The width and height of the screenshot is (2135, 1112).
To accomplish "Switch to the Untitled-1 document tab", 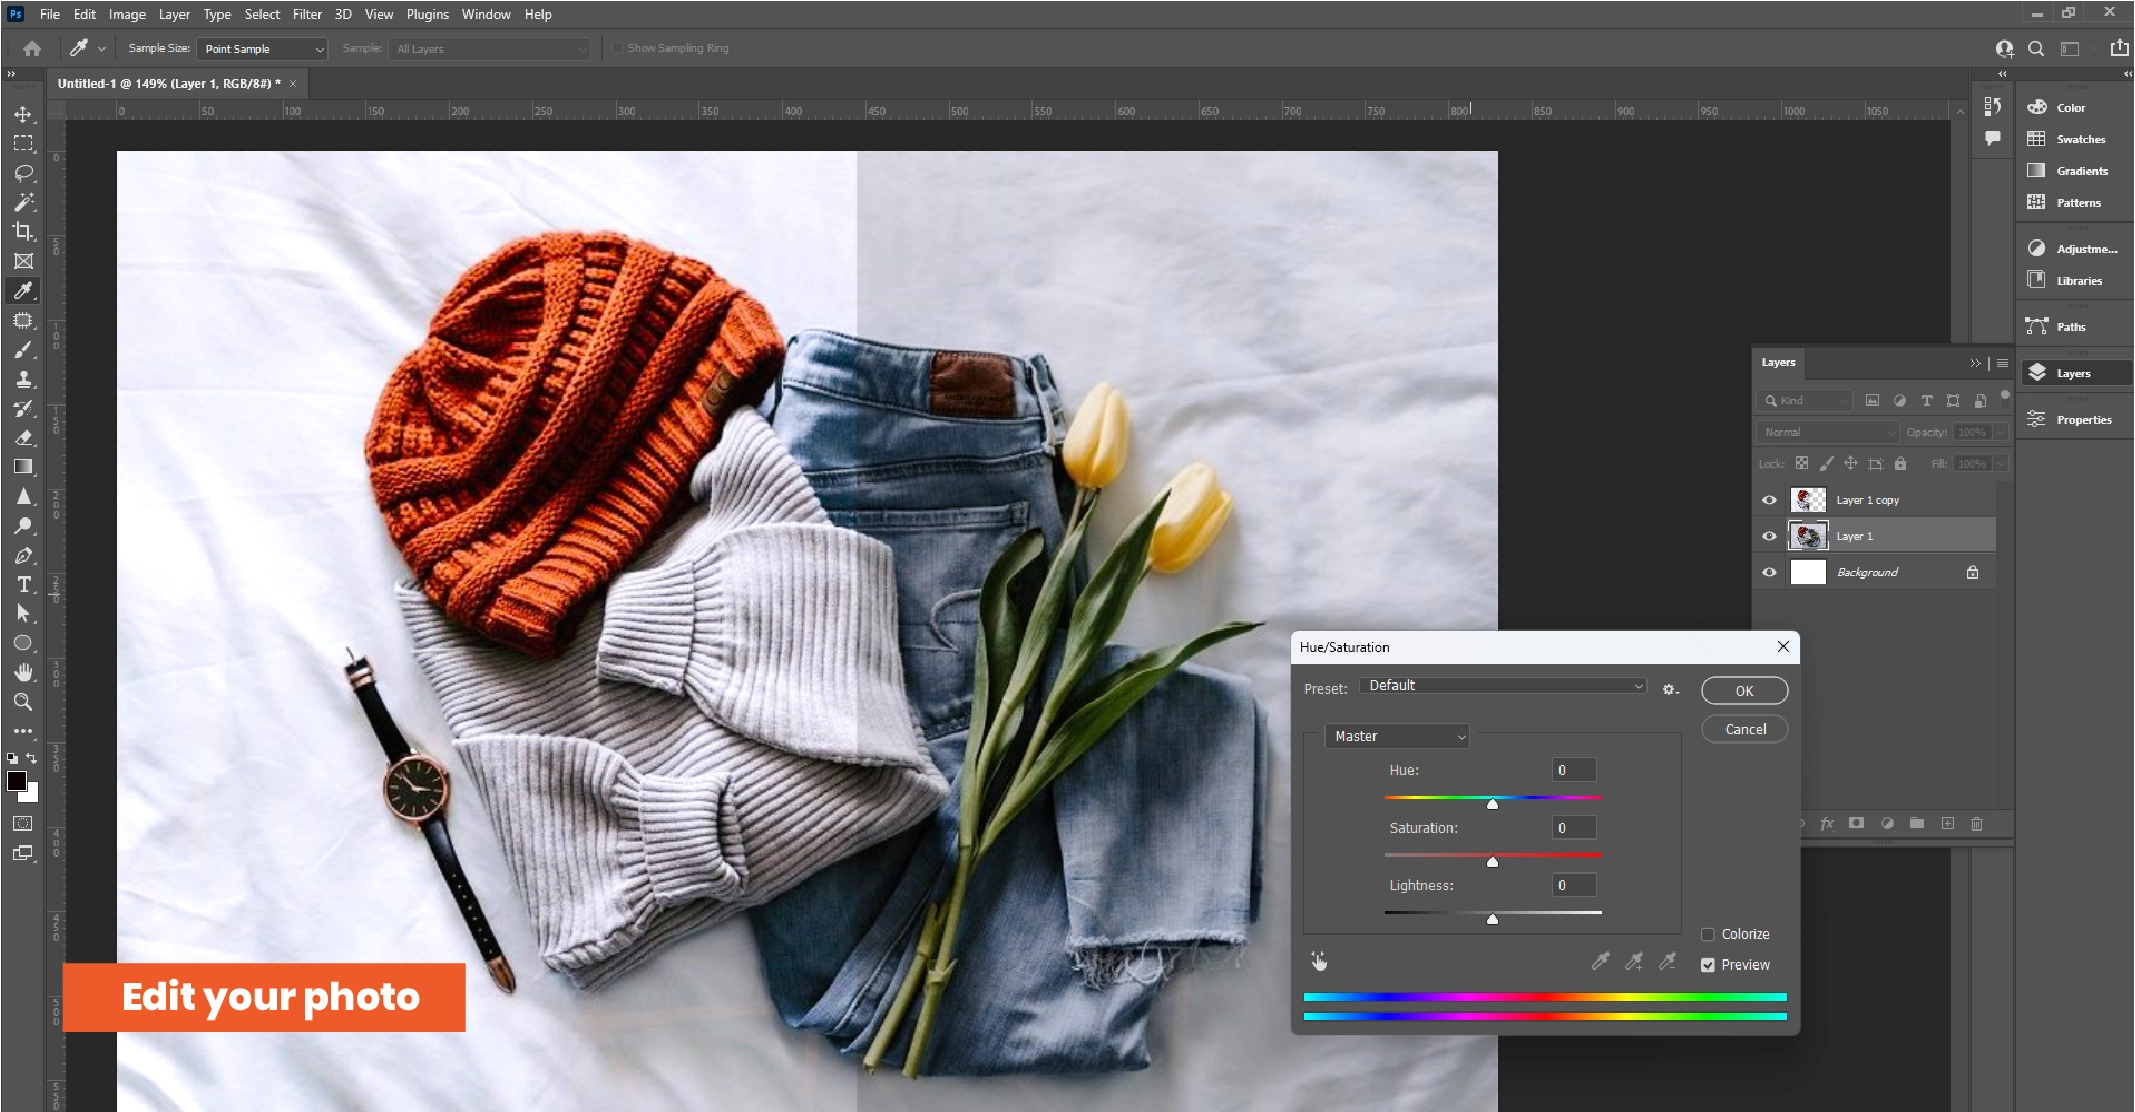I will pos(169,84).
